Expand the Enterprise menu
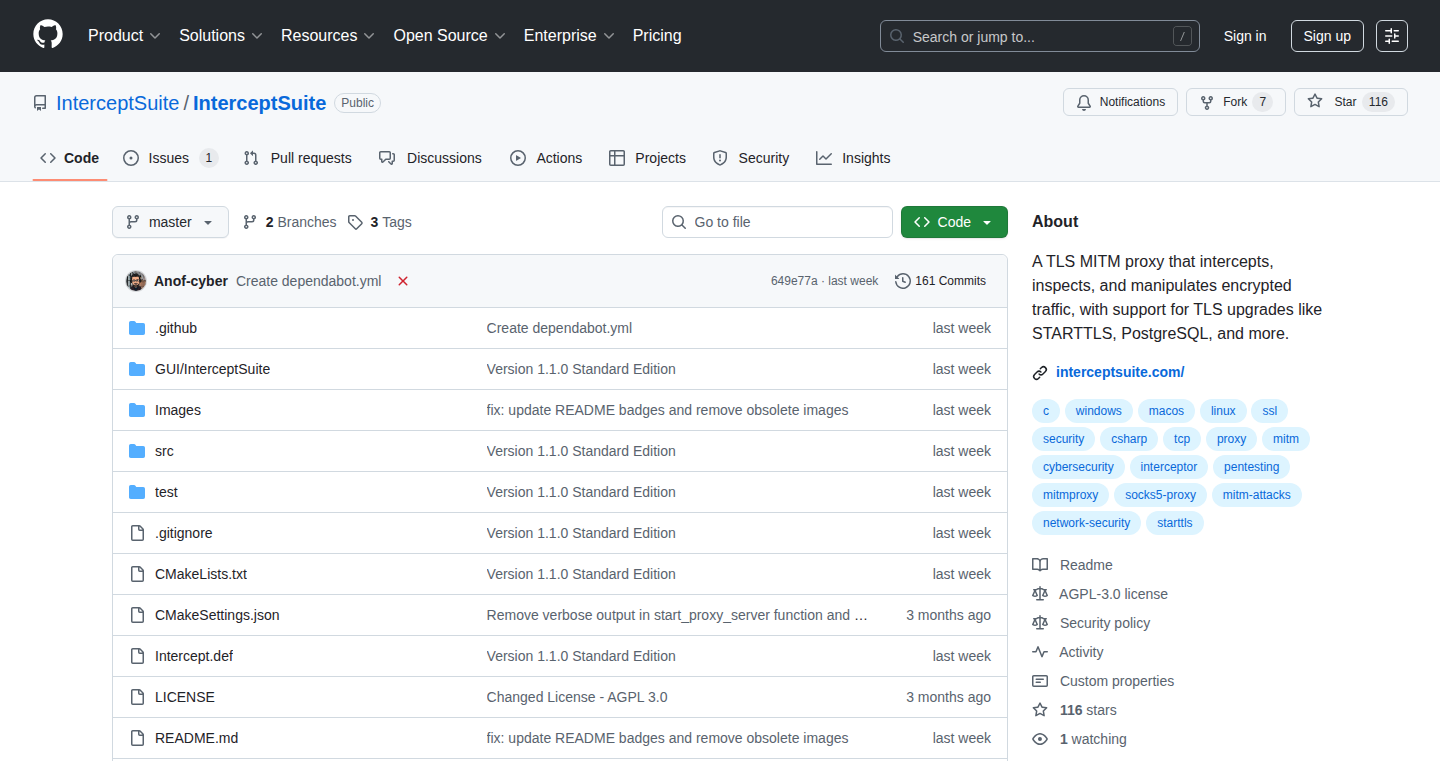Viewport: 1440px width, 761px height. tap(569, 36)
